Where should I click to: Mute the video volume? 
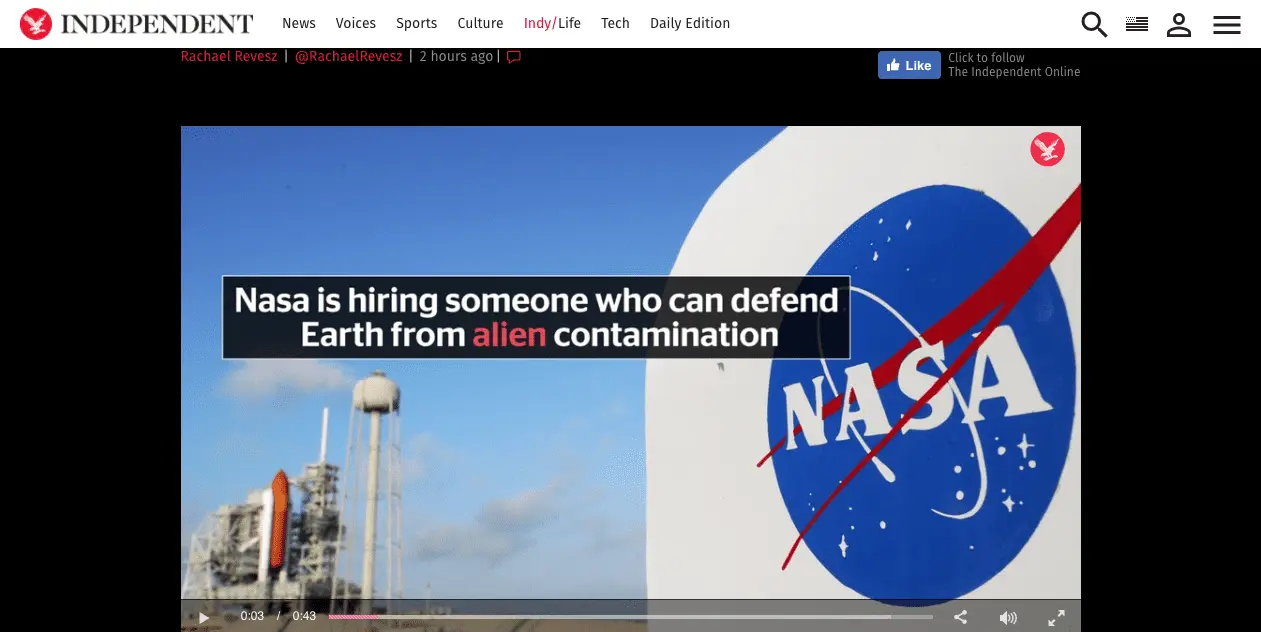click(x=1008, y=617)
